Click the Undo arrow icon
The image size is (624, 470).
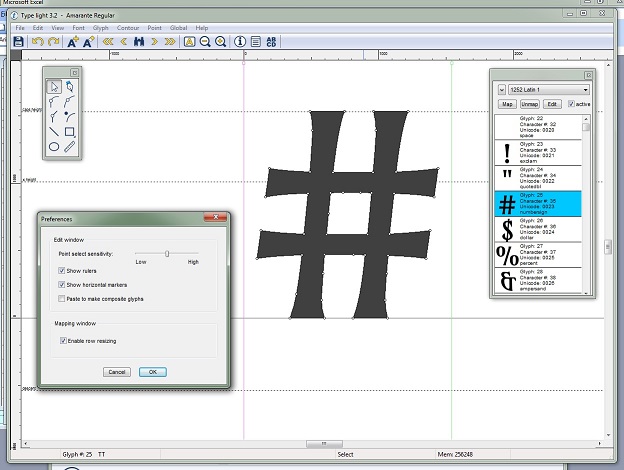[x=37, y=41]
